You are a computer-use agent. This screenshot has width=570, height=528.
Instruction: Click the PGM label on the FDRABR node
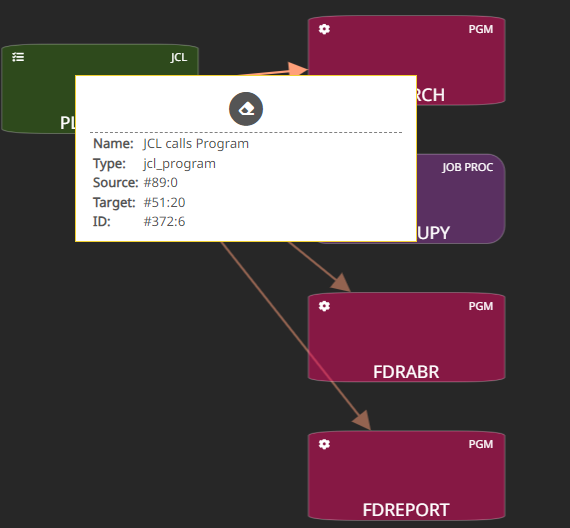tap(481, 306)
